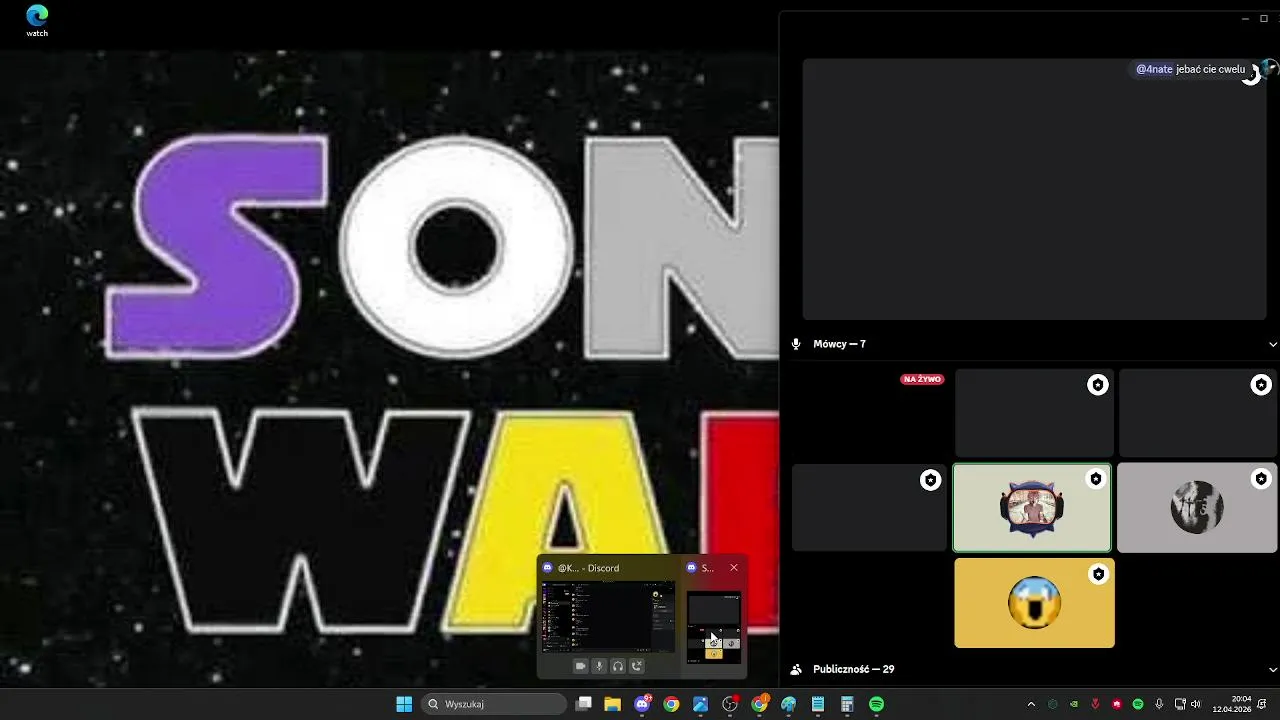Turn on camera in Discord taskbar preview
1280x720 pixels.
point(580,666)
